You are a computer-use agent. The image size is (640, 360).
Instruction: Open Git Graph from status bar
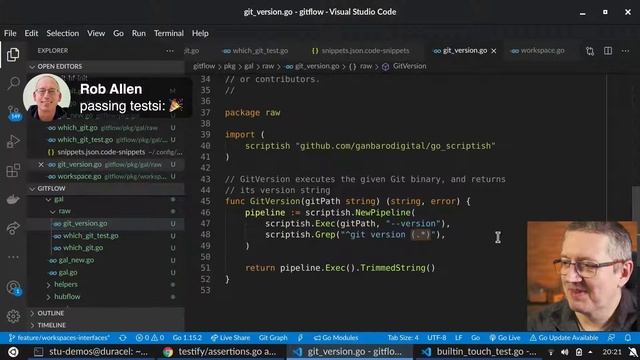[273, 338]
